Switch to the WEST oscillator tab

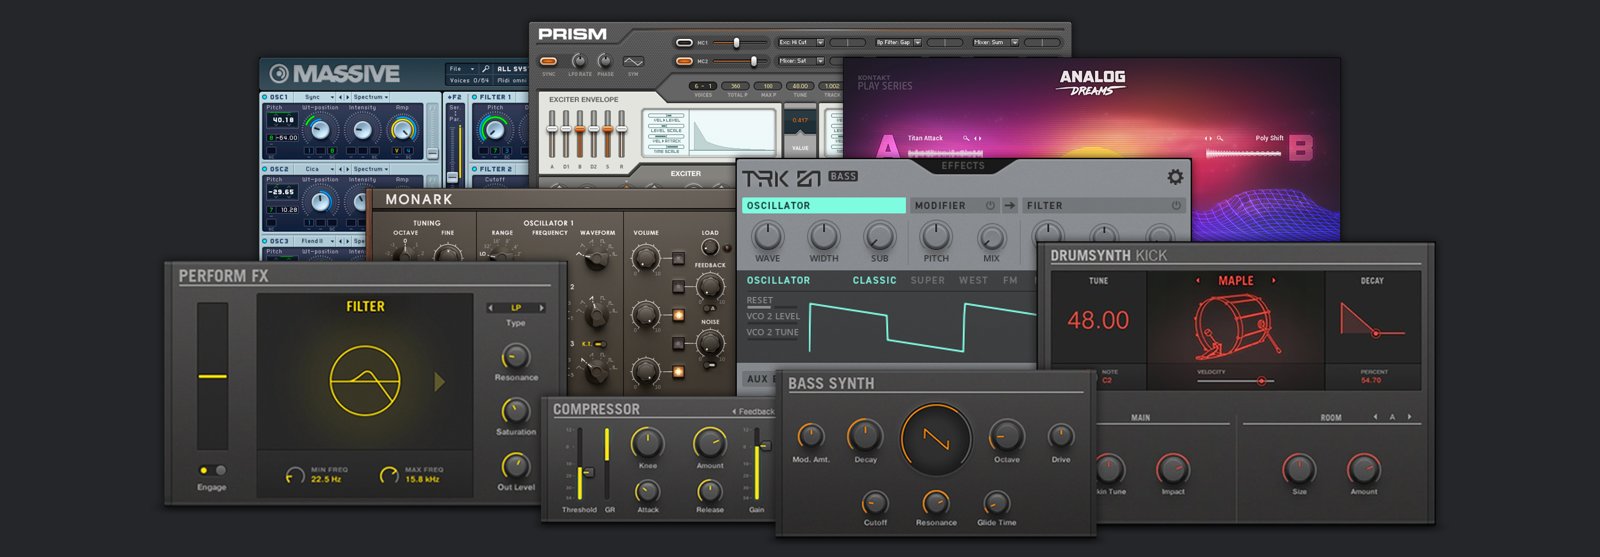973,281
